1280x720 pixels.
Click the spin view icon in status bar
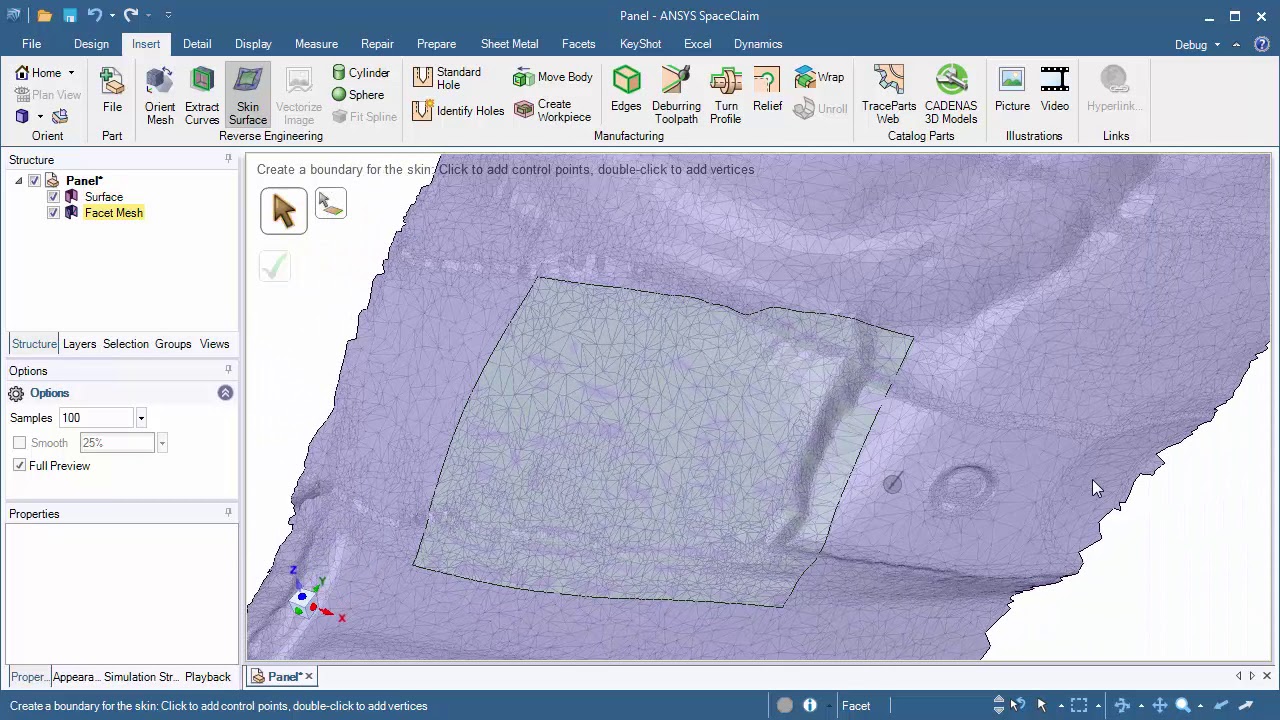click(x=1122, y=706)
